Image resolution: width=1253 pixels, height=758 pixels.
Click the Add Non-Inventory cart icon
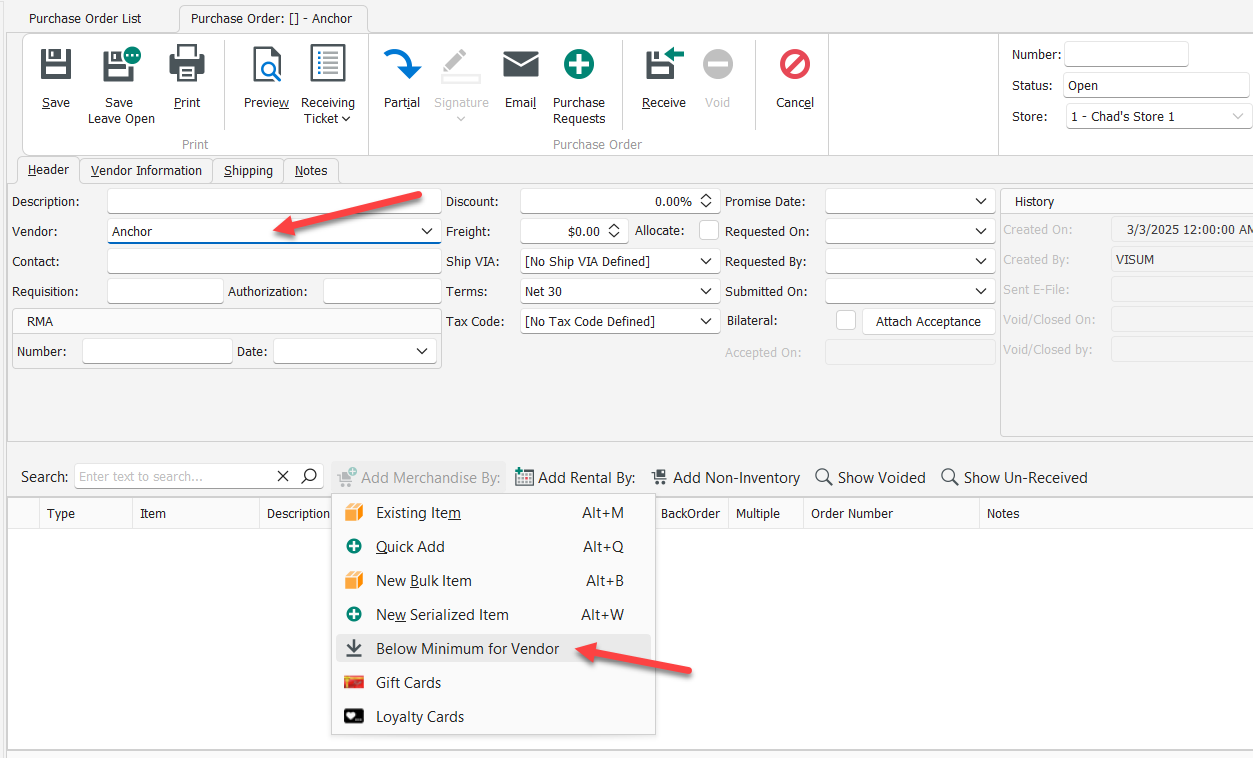[x=659, y=477]
